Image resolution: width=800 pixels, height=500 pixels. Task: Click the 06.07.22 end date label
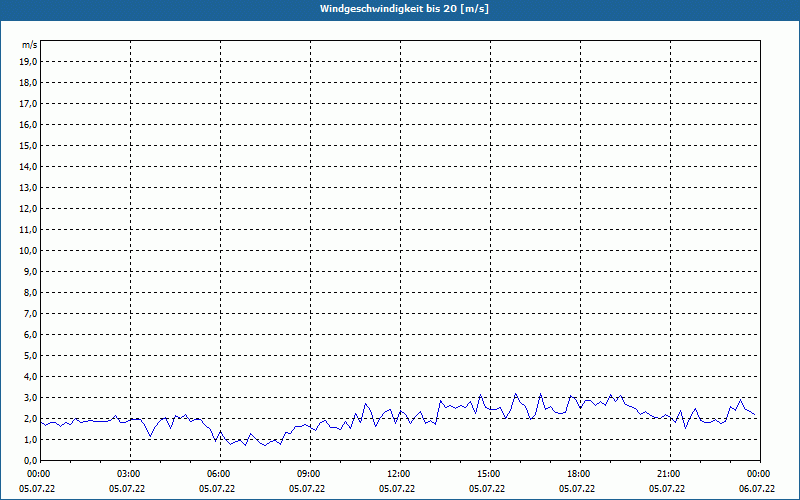[757, 488]
